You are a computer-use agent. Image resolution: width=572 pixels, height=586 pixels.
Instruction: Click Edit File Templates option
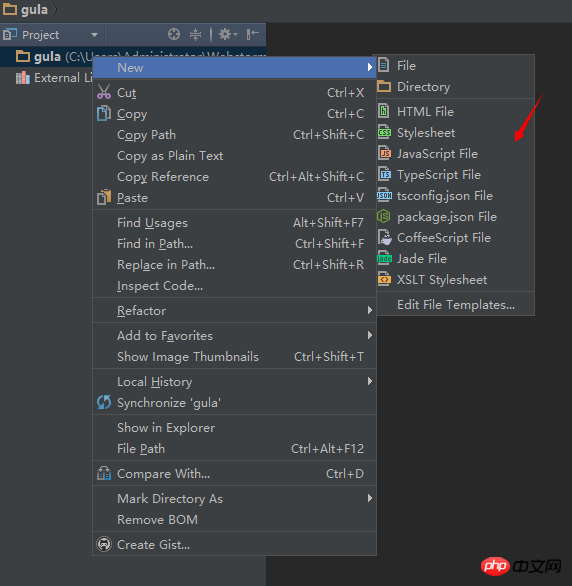point(455,305)
